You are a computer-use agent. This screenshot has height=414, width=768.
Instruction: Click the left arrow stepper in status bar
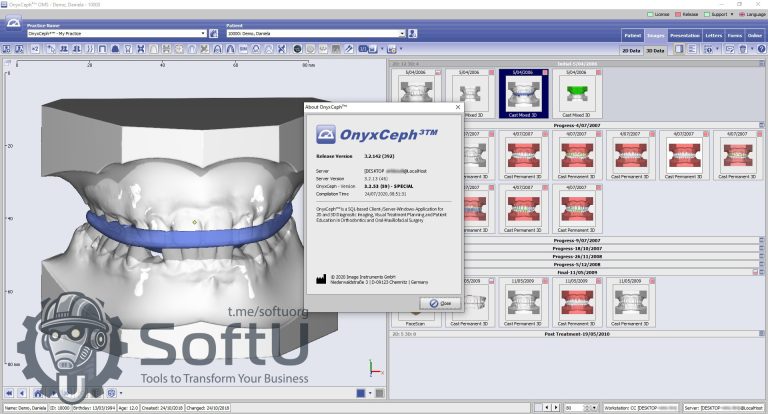point(547,408)
